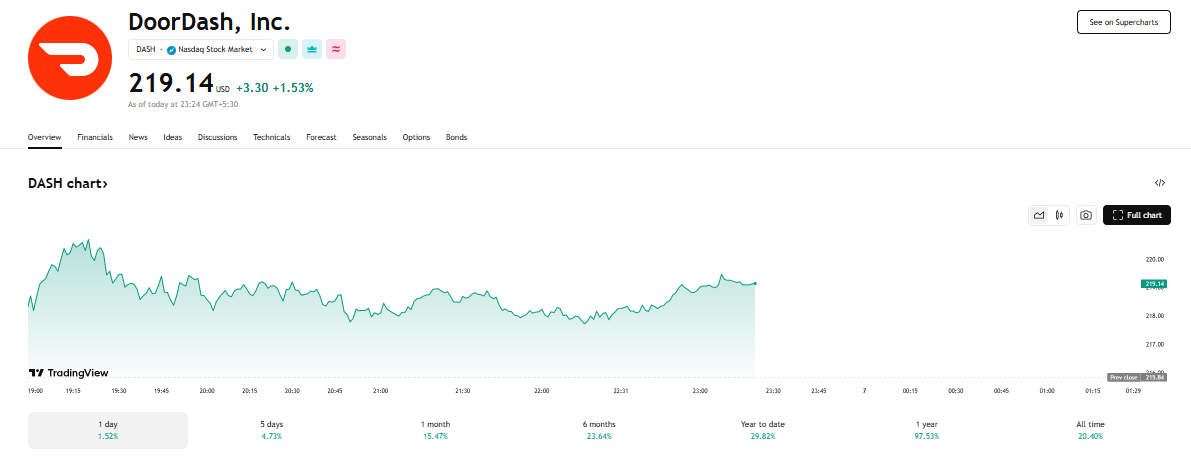Screen dimensions: 1191x468
Task: Open the DASH chart heading link
Action: click(68, 184)
